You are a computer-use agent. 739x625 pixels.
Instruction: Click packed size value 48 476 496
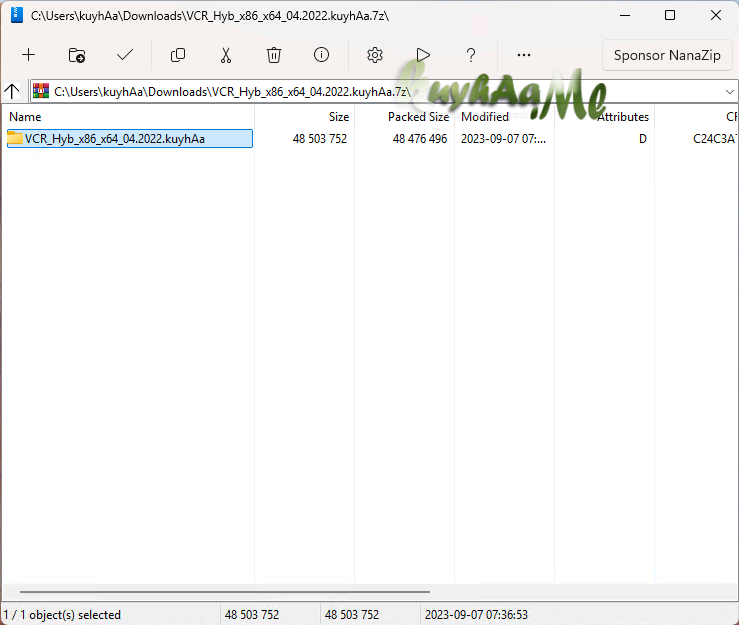[420, 139]
